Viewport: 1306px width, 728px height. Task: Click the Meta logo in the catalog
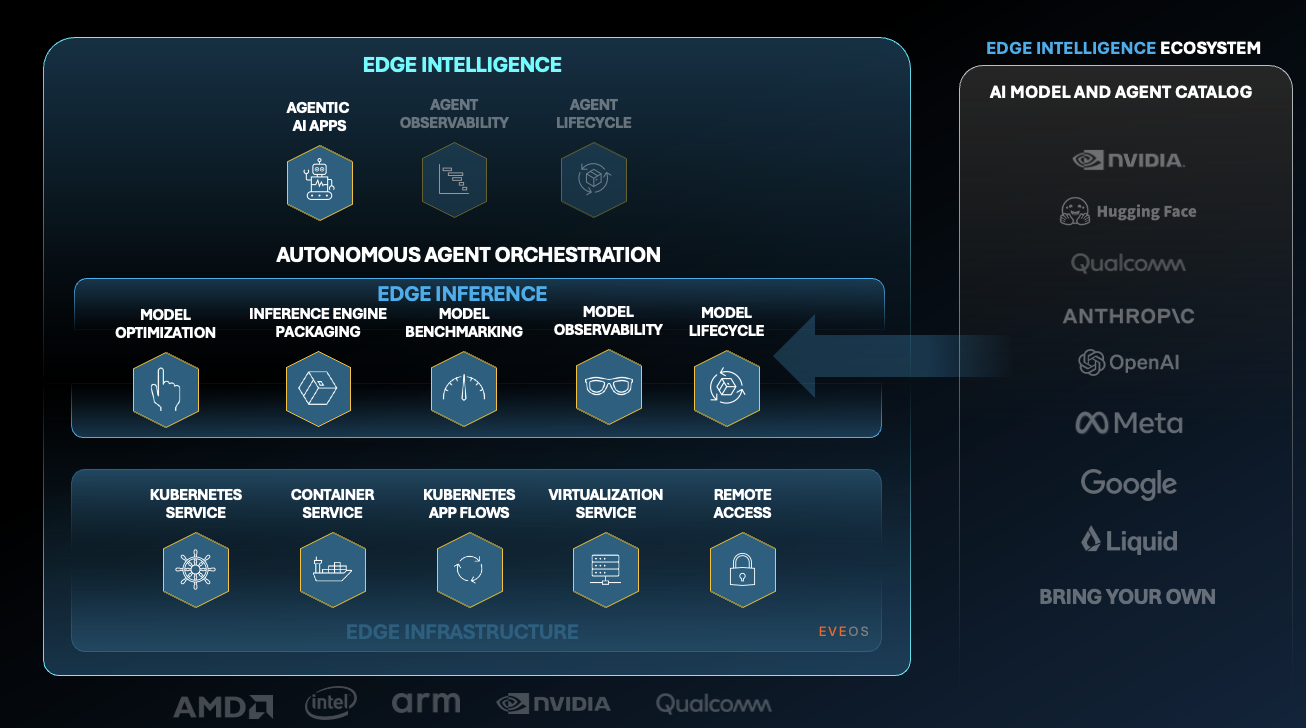(1128, 423)
